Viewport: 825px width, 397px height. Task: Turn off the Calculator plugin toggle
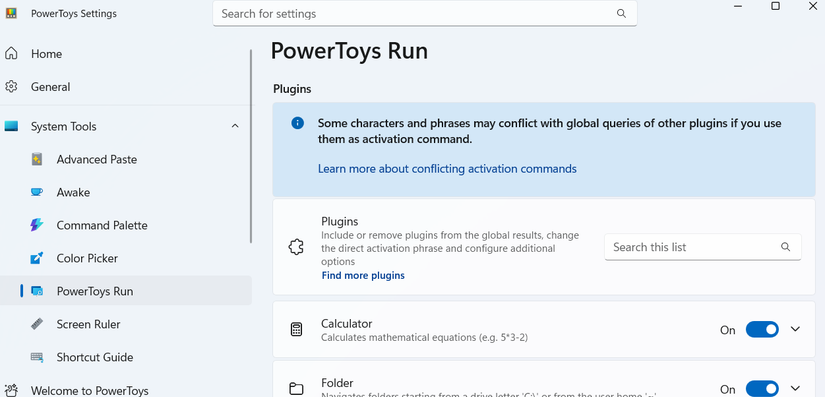coord(762,330)
